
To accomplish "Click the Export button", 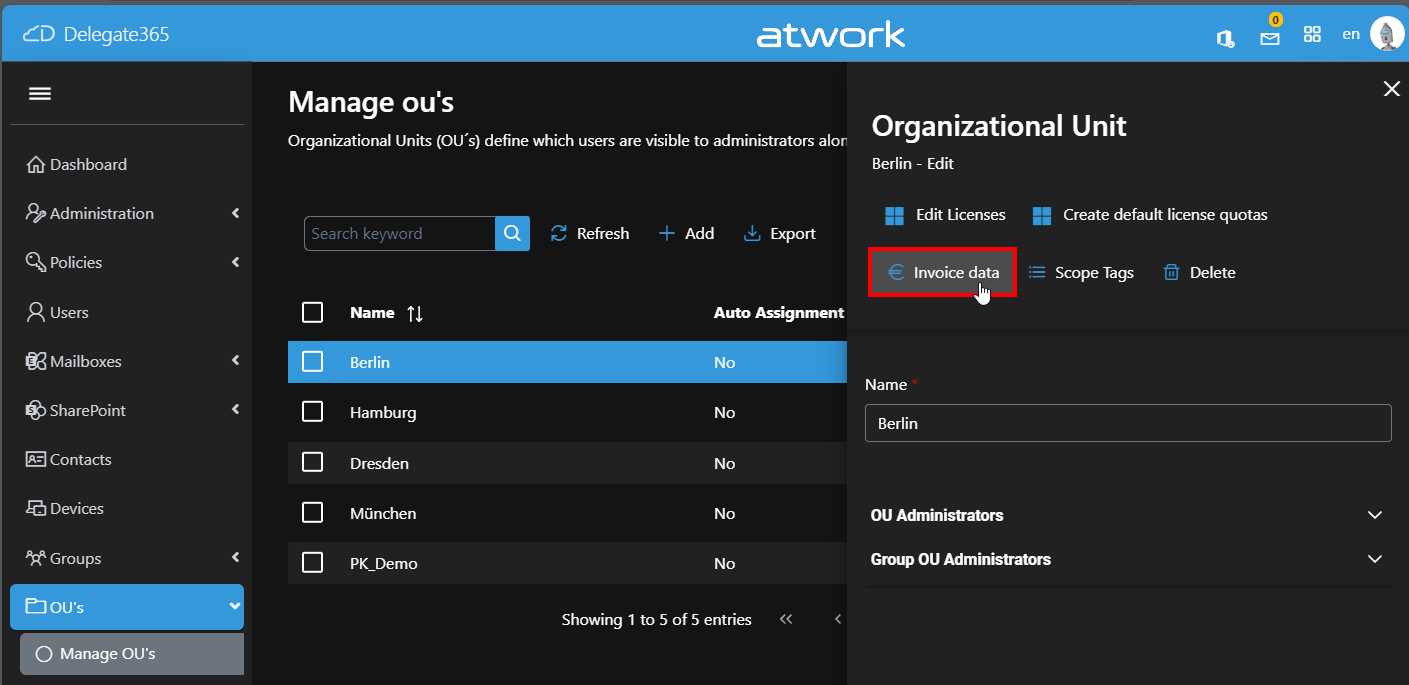I will tap(780, 233).
